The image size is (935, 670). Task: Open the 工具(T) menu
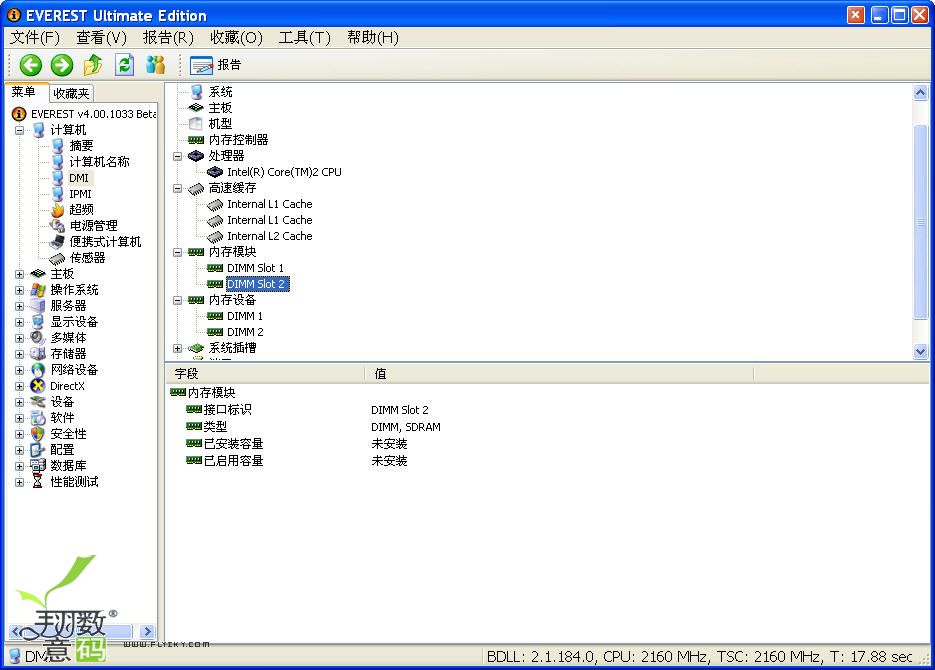[x=304, y=38]
